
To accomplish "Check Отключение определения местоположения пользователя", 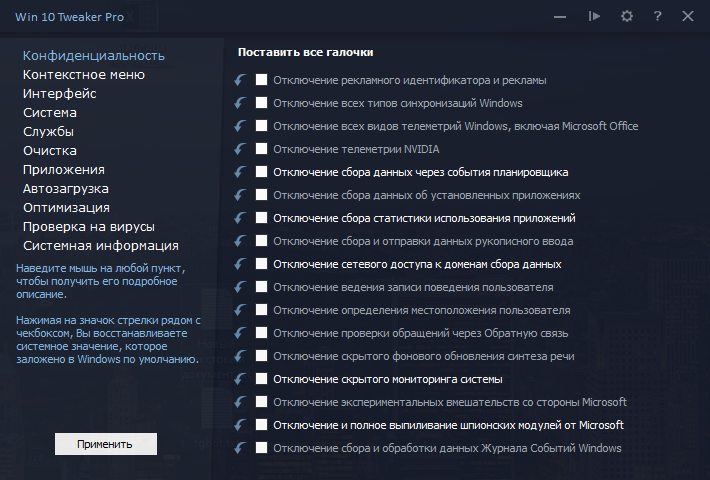I will coord(261,310).
